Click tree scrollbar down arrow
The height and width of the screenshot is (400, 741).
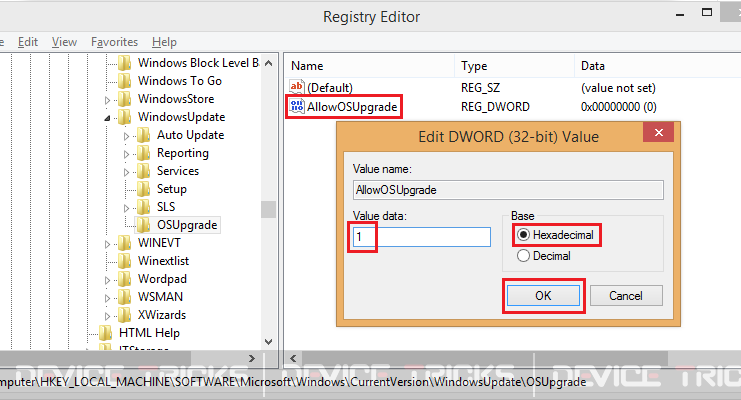[268, 341]
